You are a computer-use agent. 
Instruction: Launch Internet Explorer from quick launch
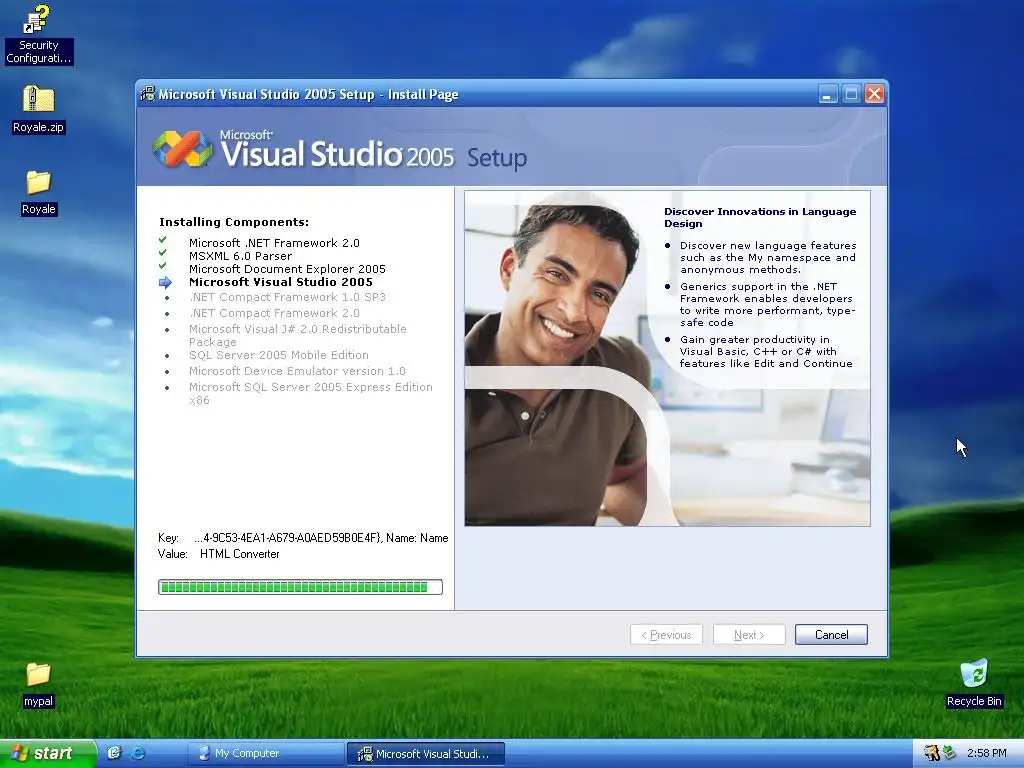(138, 753)
